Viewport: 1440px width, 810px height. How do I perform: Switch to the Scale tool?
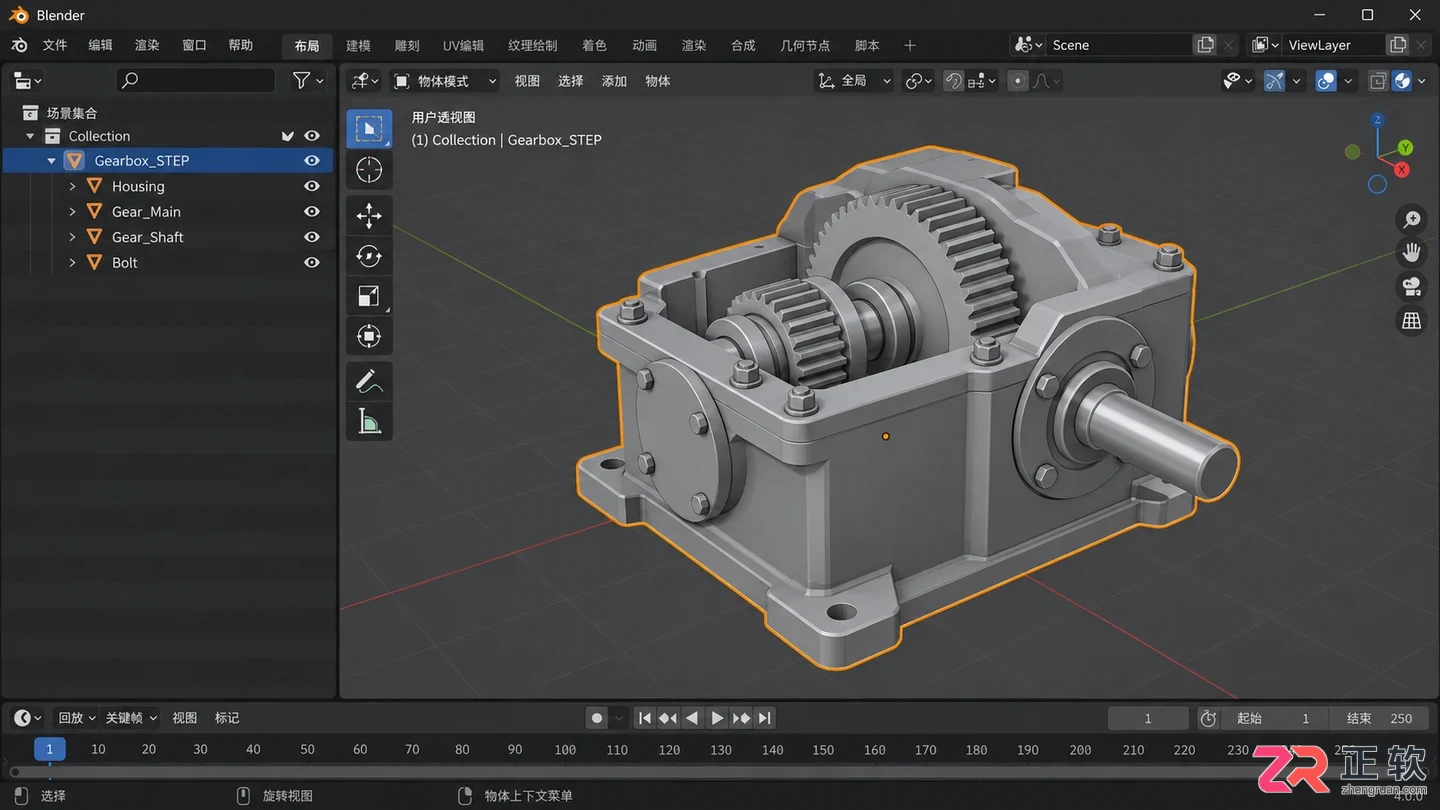coord(369,296)
